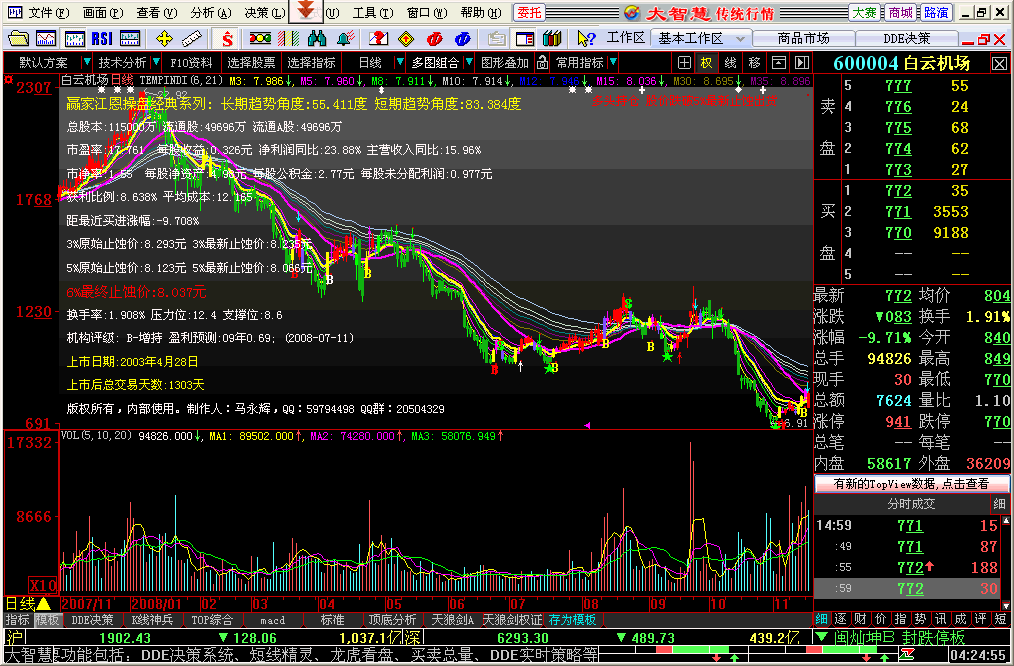The width and height of the screenshot is (1014, 666).
Task: Click the 商城 button
Action: [901, 12]
